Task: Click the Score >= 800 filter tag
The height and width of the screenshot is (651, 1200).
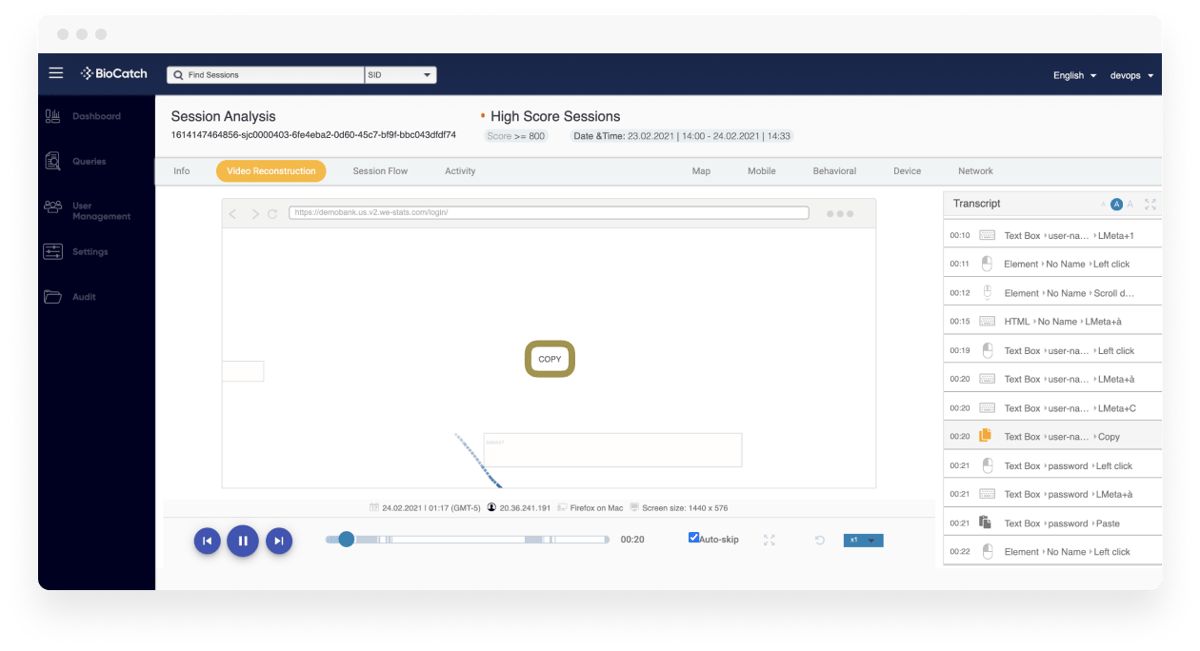Action: coord(516,136)
